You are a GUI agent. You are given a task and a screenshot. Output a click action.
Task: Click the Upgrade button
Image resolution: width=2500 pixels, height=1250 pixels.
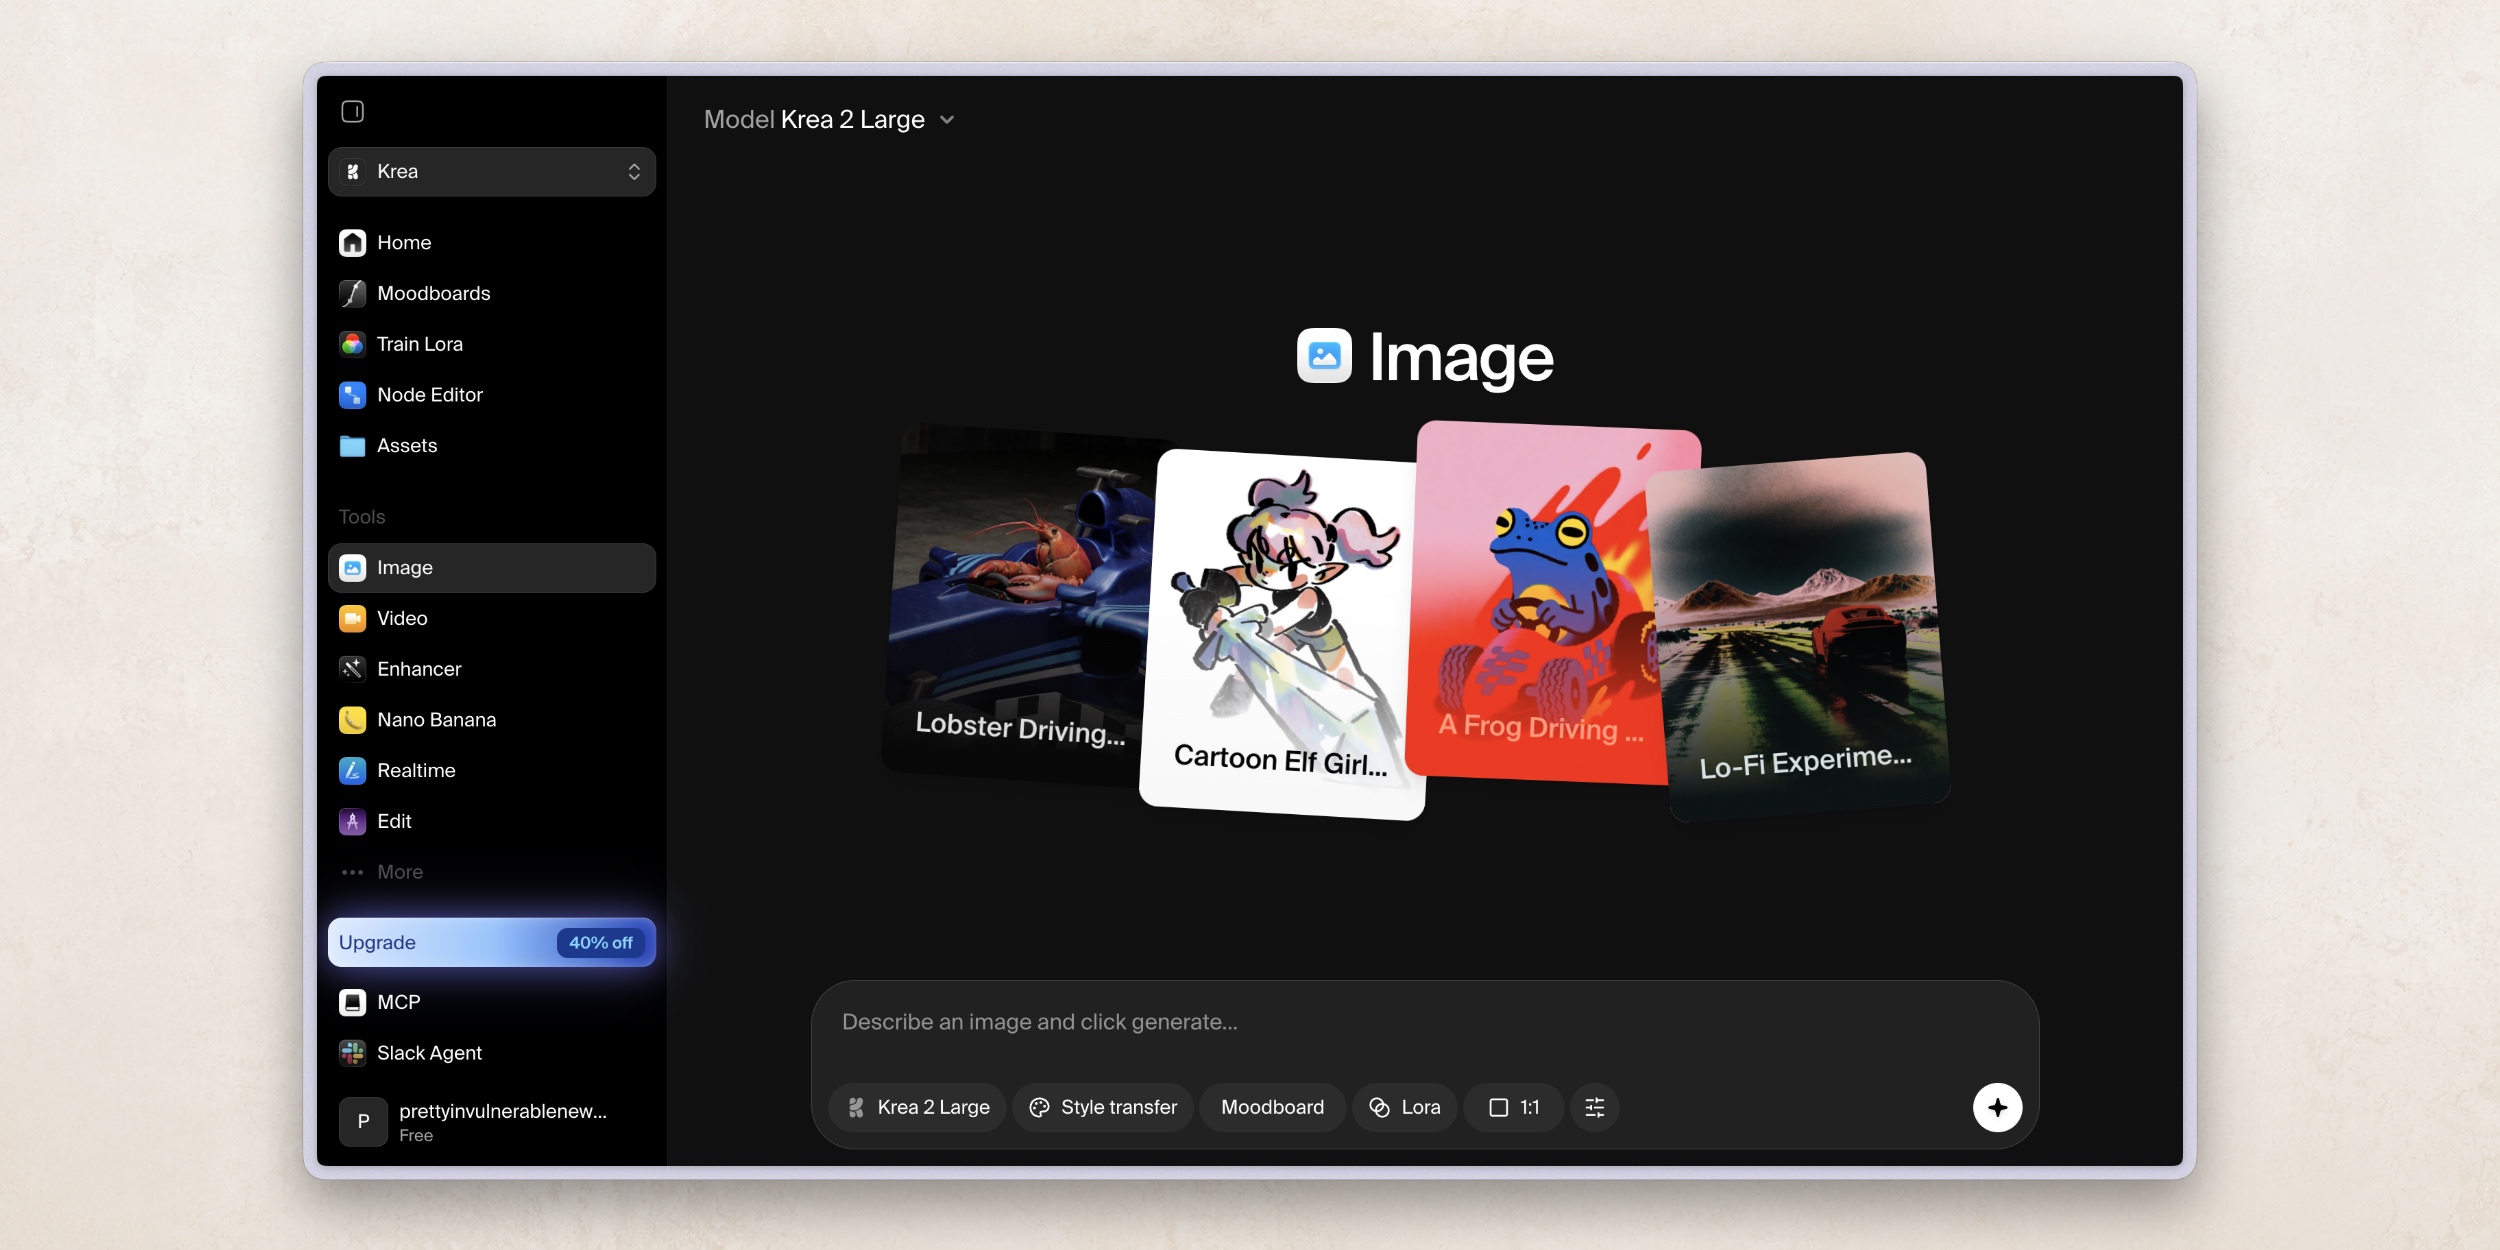point(491,943)
